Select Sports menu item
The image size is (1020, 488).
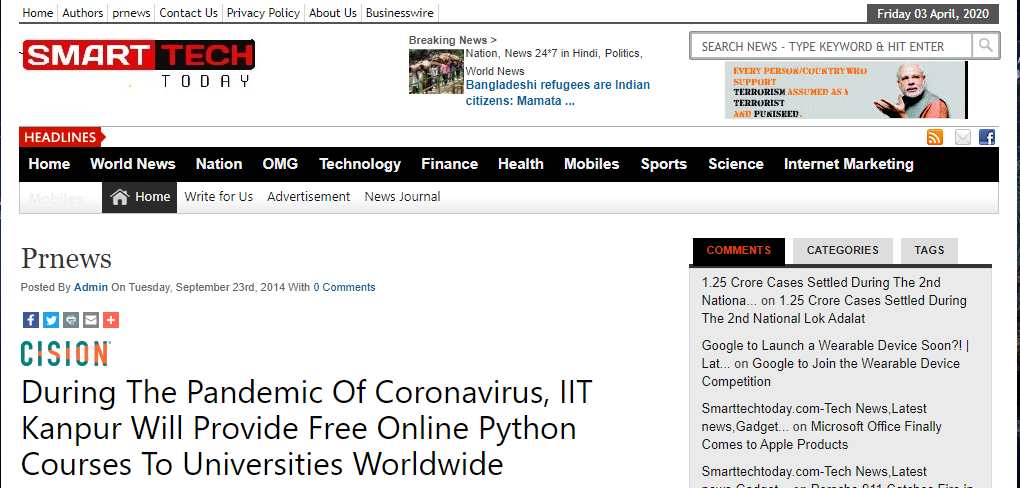[664, 164]
